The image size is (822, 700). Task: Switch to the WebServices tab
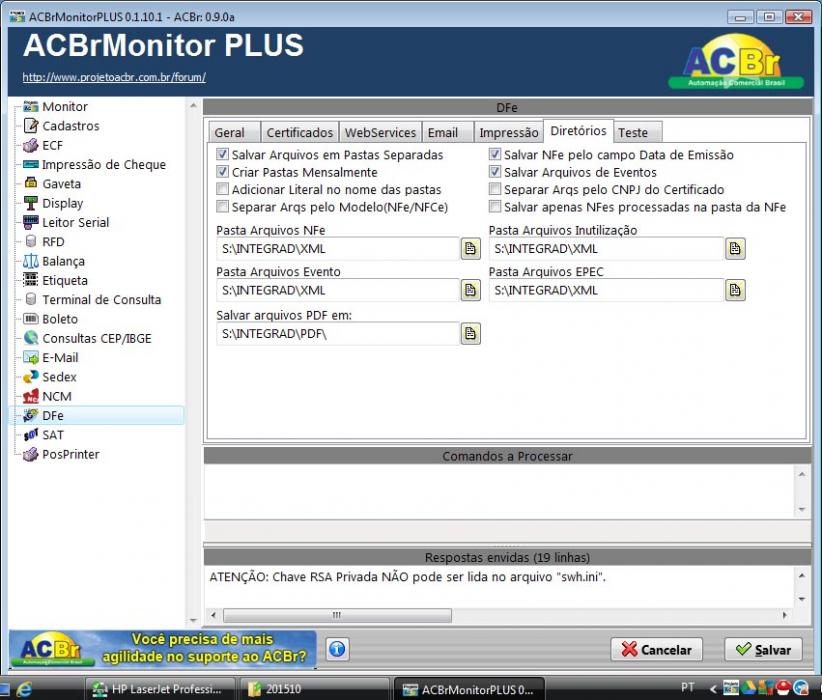(380, 133)
